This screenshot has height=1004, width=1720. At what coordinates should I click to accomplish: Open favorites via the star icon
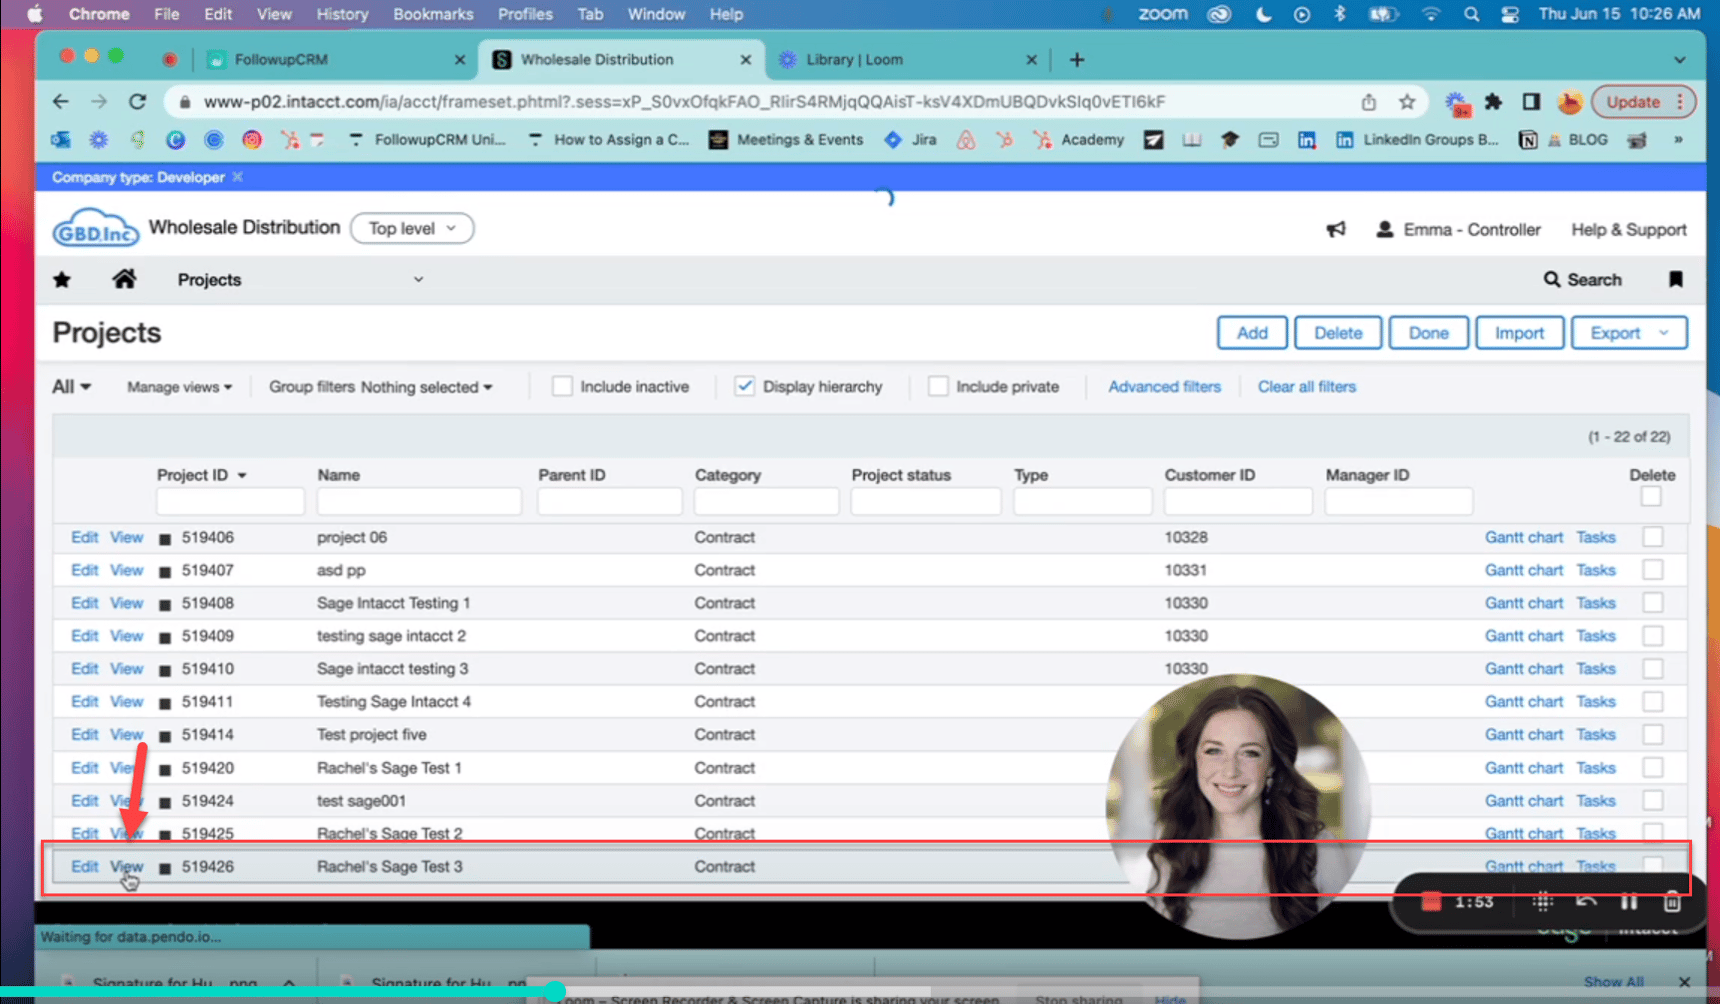[62, 280]
